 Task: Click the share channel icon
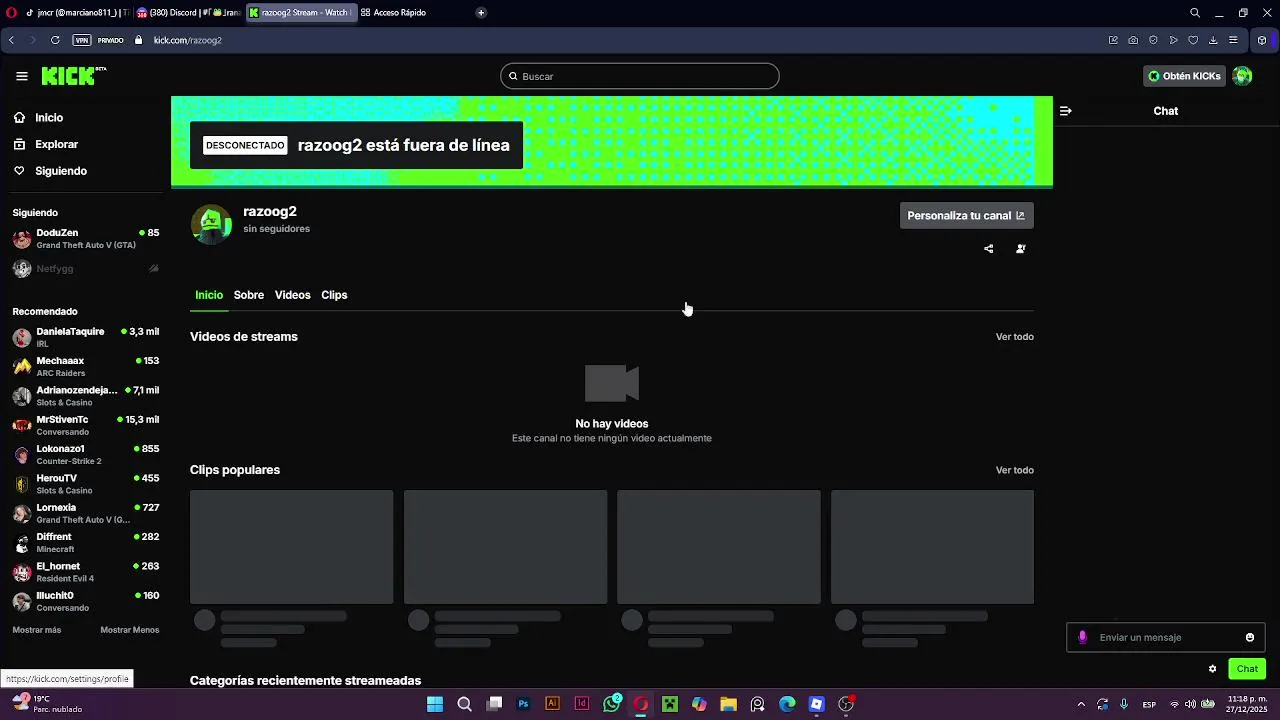[x=989, y=249]
